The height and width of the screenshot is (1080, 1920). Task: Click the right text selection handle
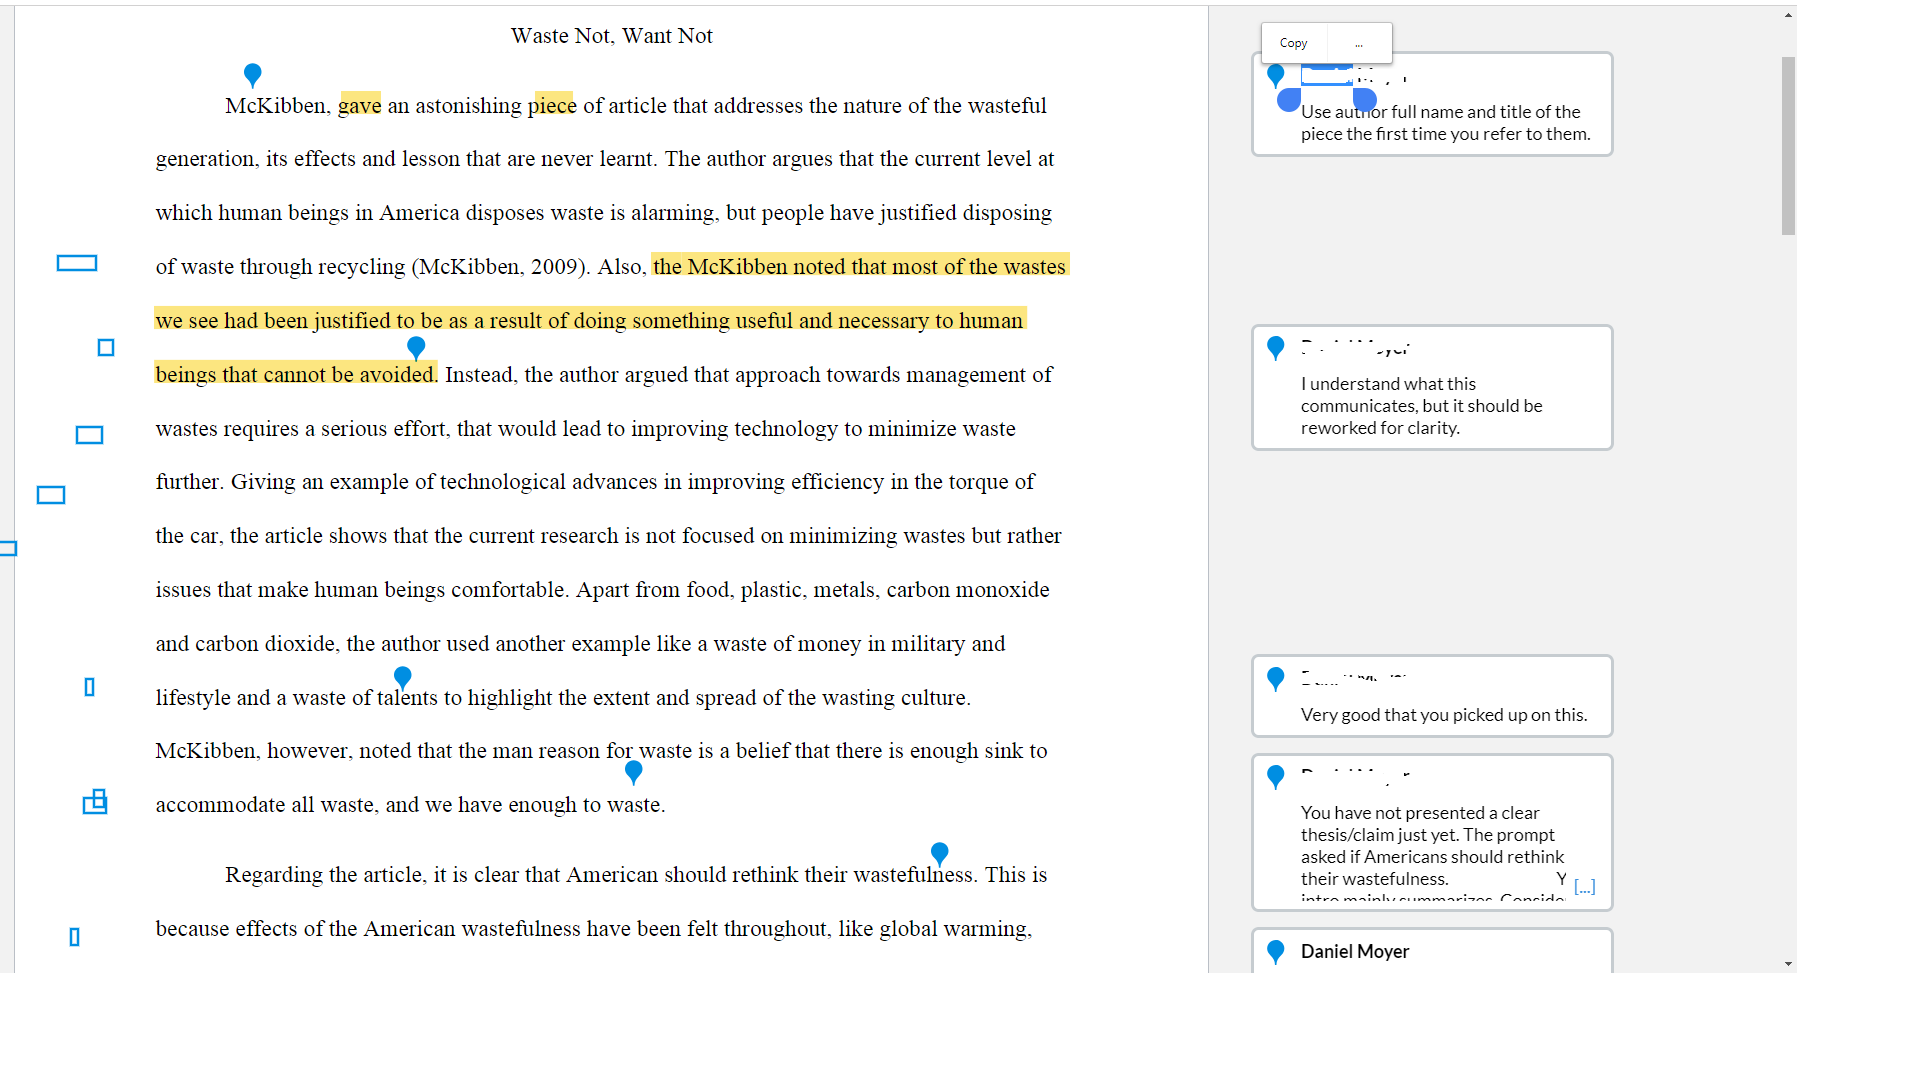pyautogui.click(x=1365, y=100)
